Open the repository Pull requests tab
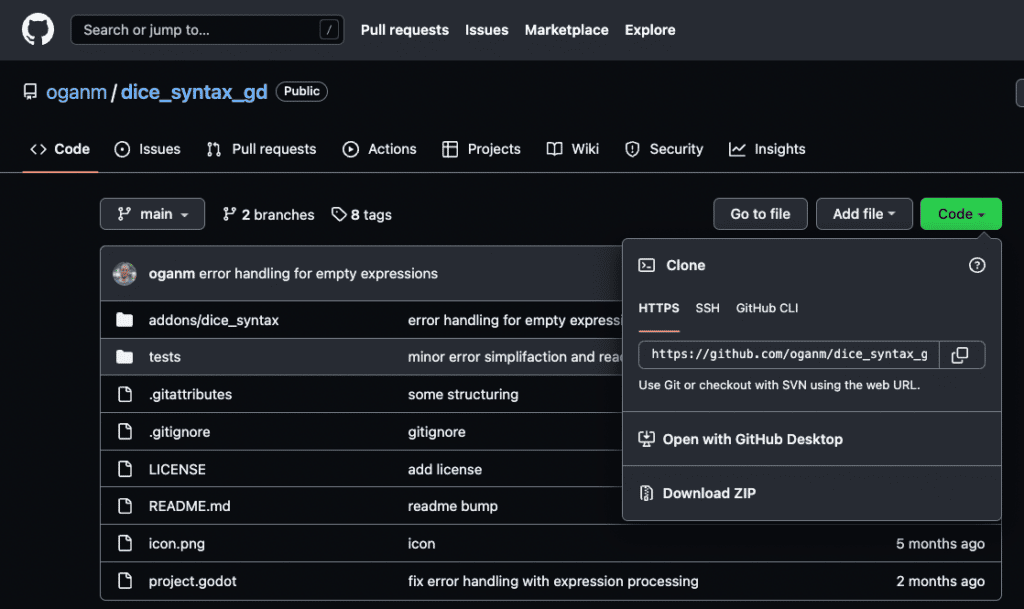 tap(261, 149)
